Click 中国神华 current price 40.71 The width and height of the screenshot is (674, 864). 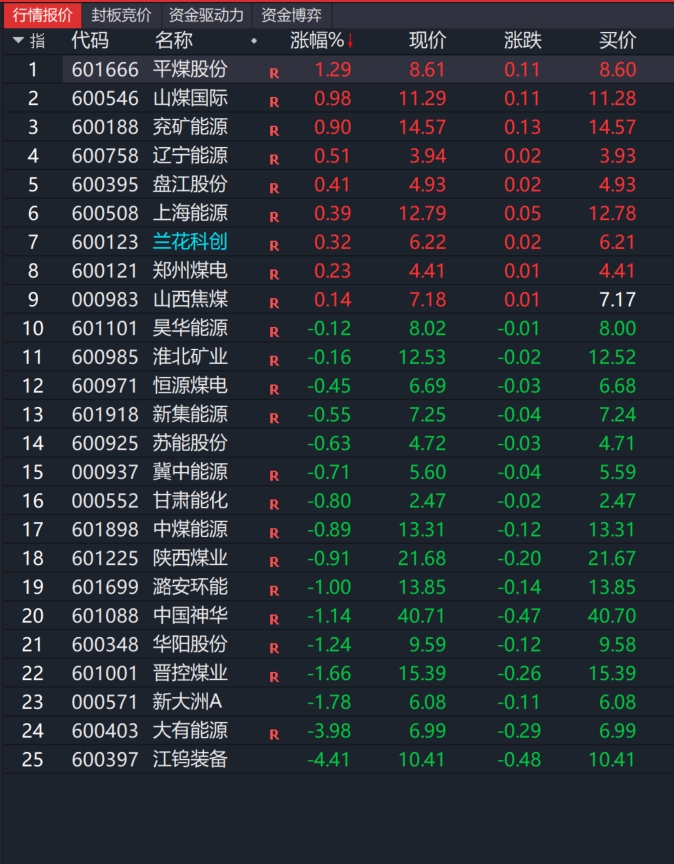click(422, 615)
